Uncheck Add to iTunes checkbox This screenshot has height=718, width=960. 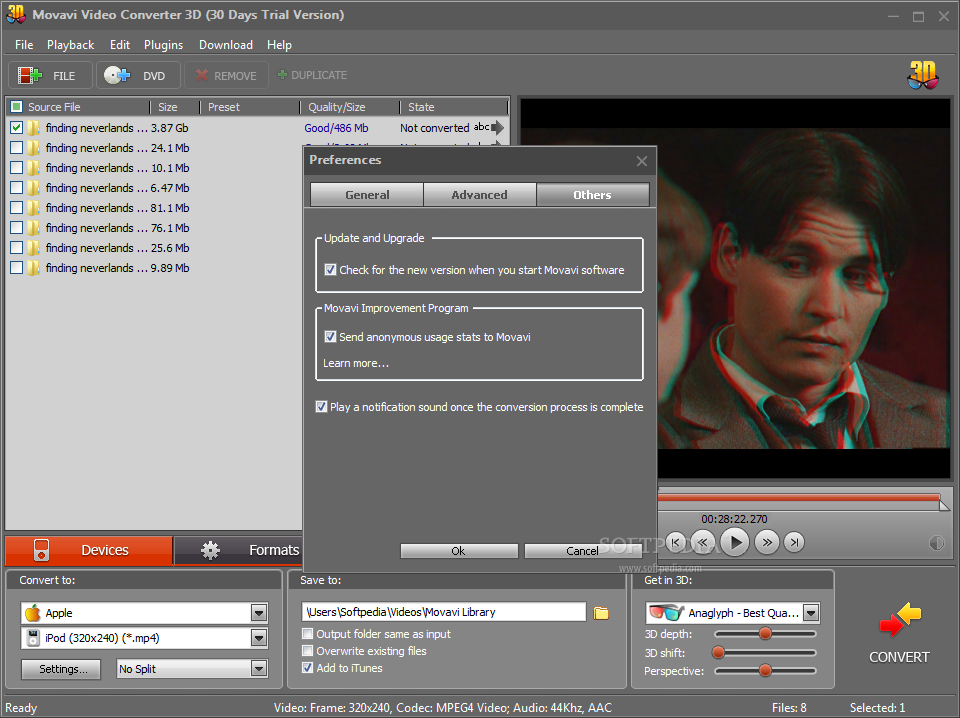(307, 668)
